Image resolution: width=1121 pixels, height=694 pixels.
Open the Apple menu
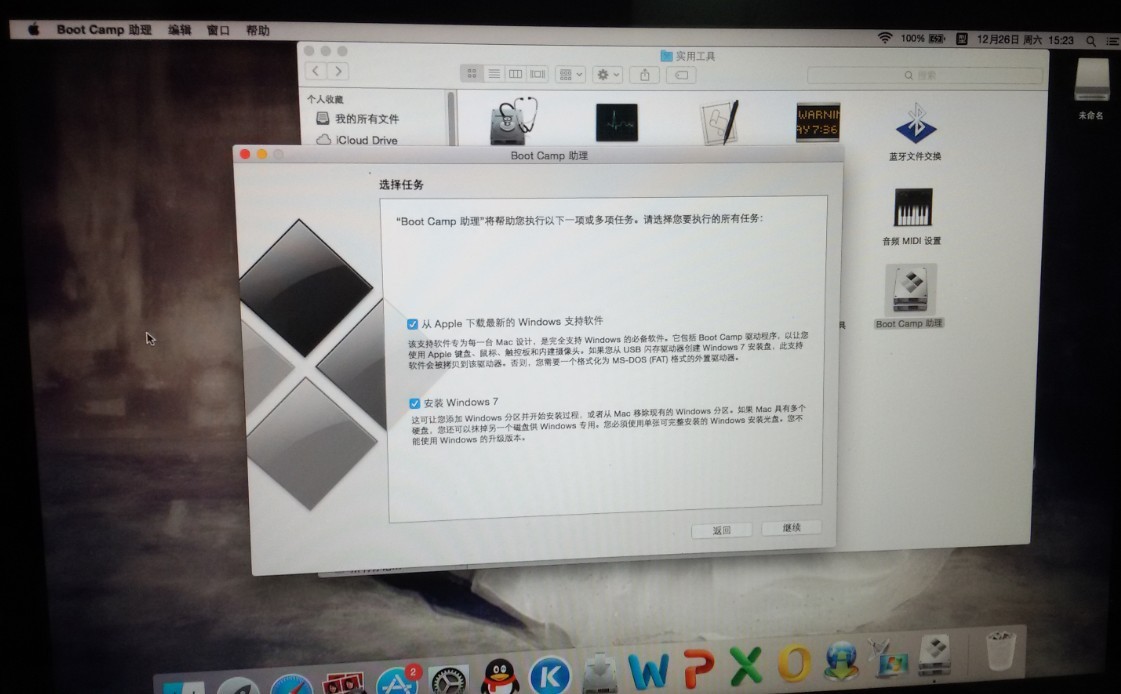pyautogui.click(x=34, y=29)
